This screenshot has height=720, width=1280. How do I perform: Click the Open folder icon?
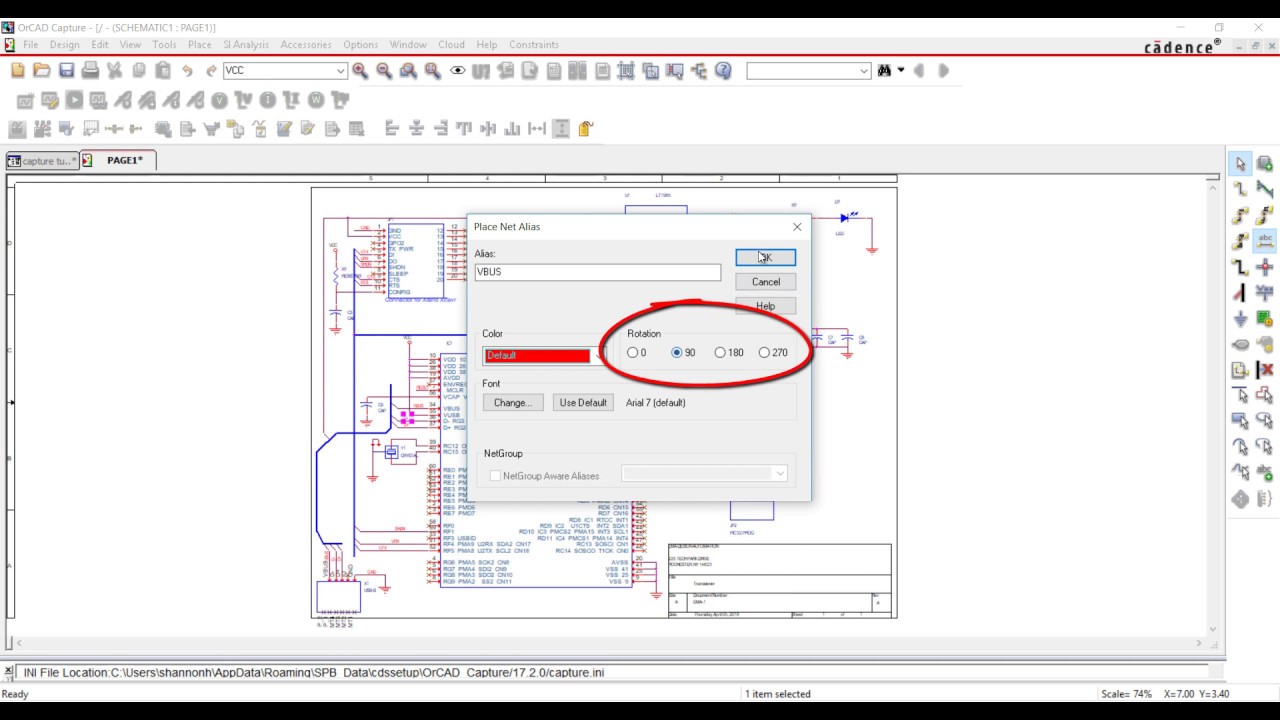(41, 70)
